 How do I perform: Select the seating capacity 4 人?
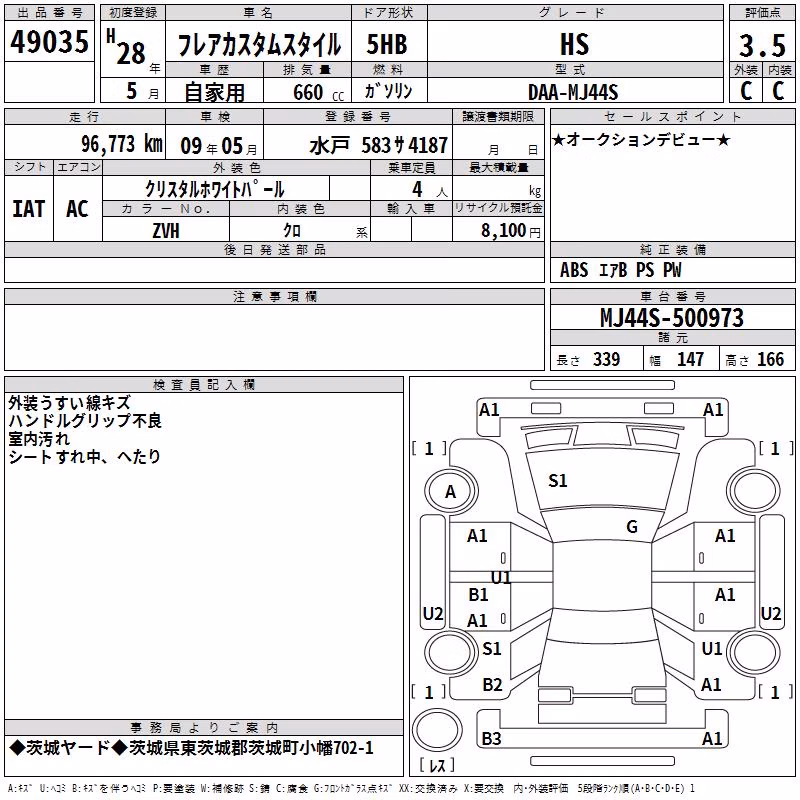tap(430, 189)
